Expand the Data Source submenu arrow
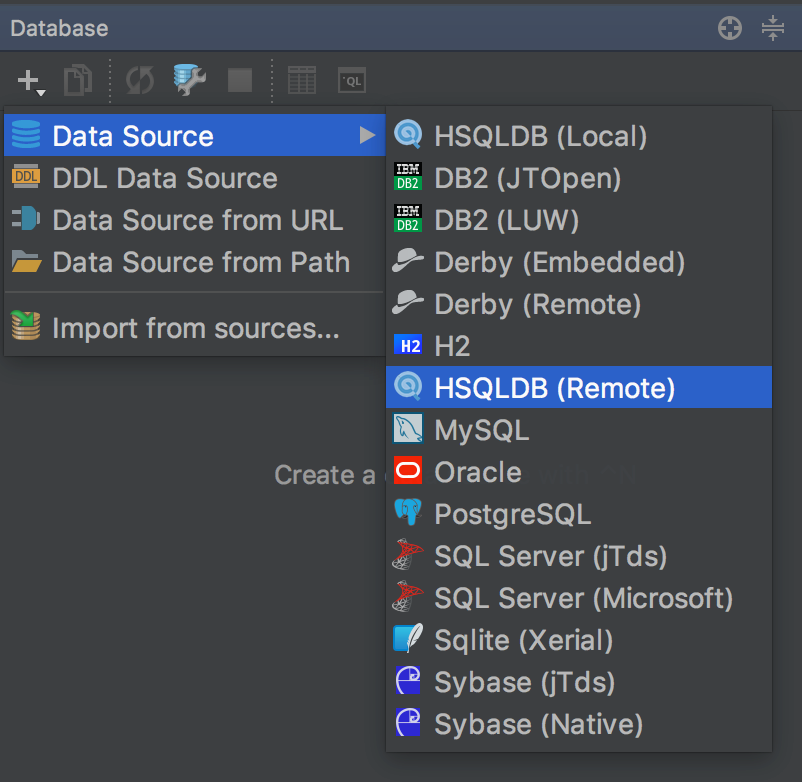 click(367, 133)
